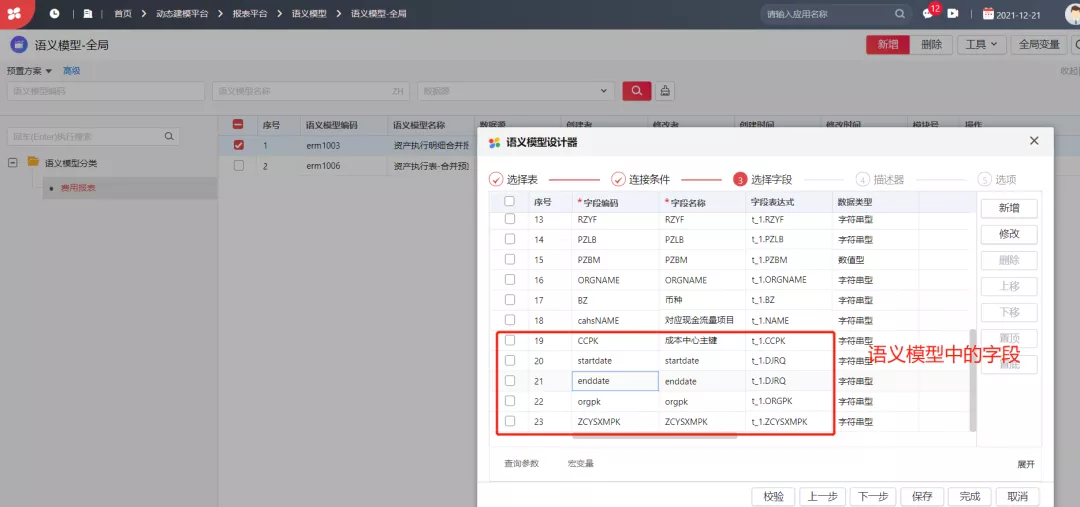Go to 报表平台 breadcrumb
This screenshot has width=1080, height=507.
pos(250,13)
